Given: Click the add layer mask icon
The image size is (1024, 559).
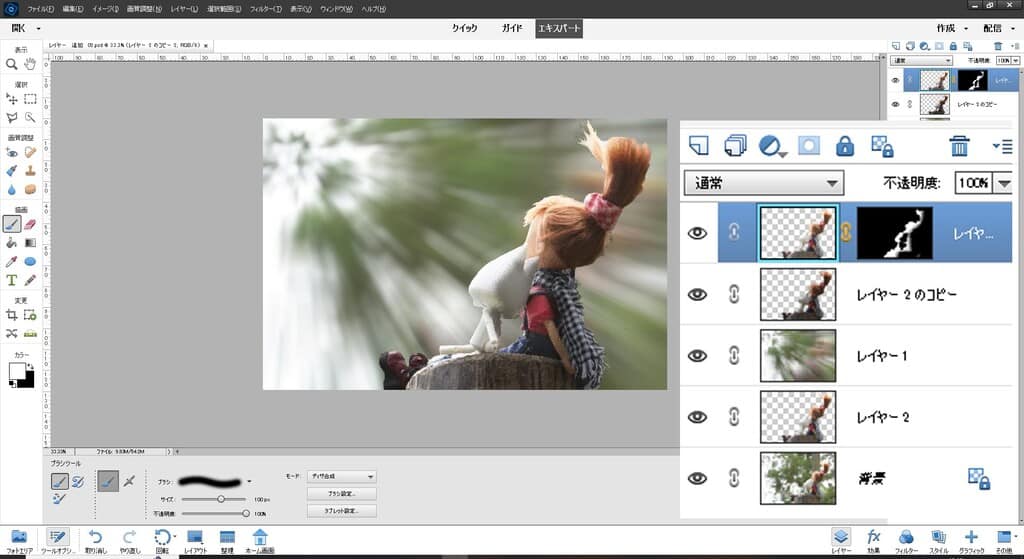Looking at the screenshot, I should (x=808, y=146).
